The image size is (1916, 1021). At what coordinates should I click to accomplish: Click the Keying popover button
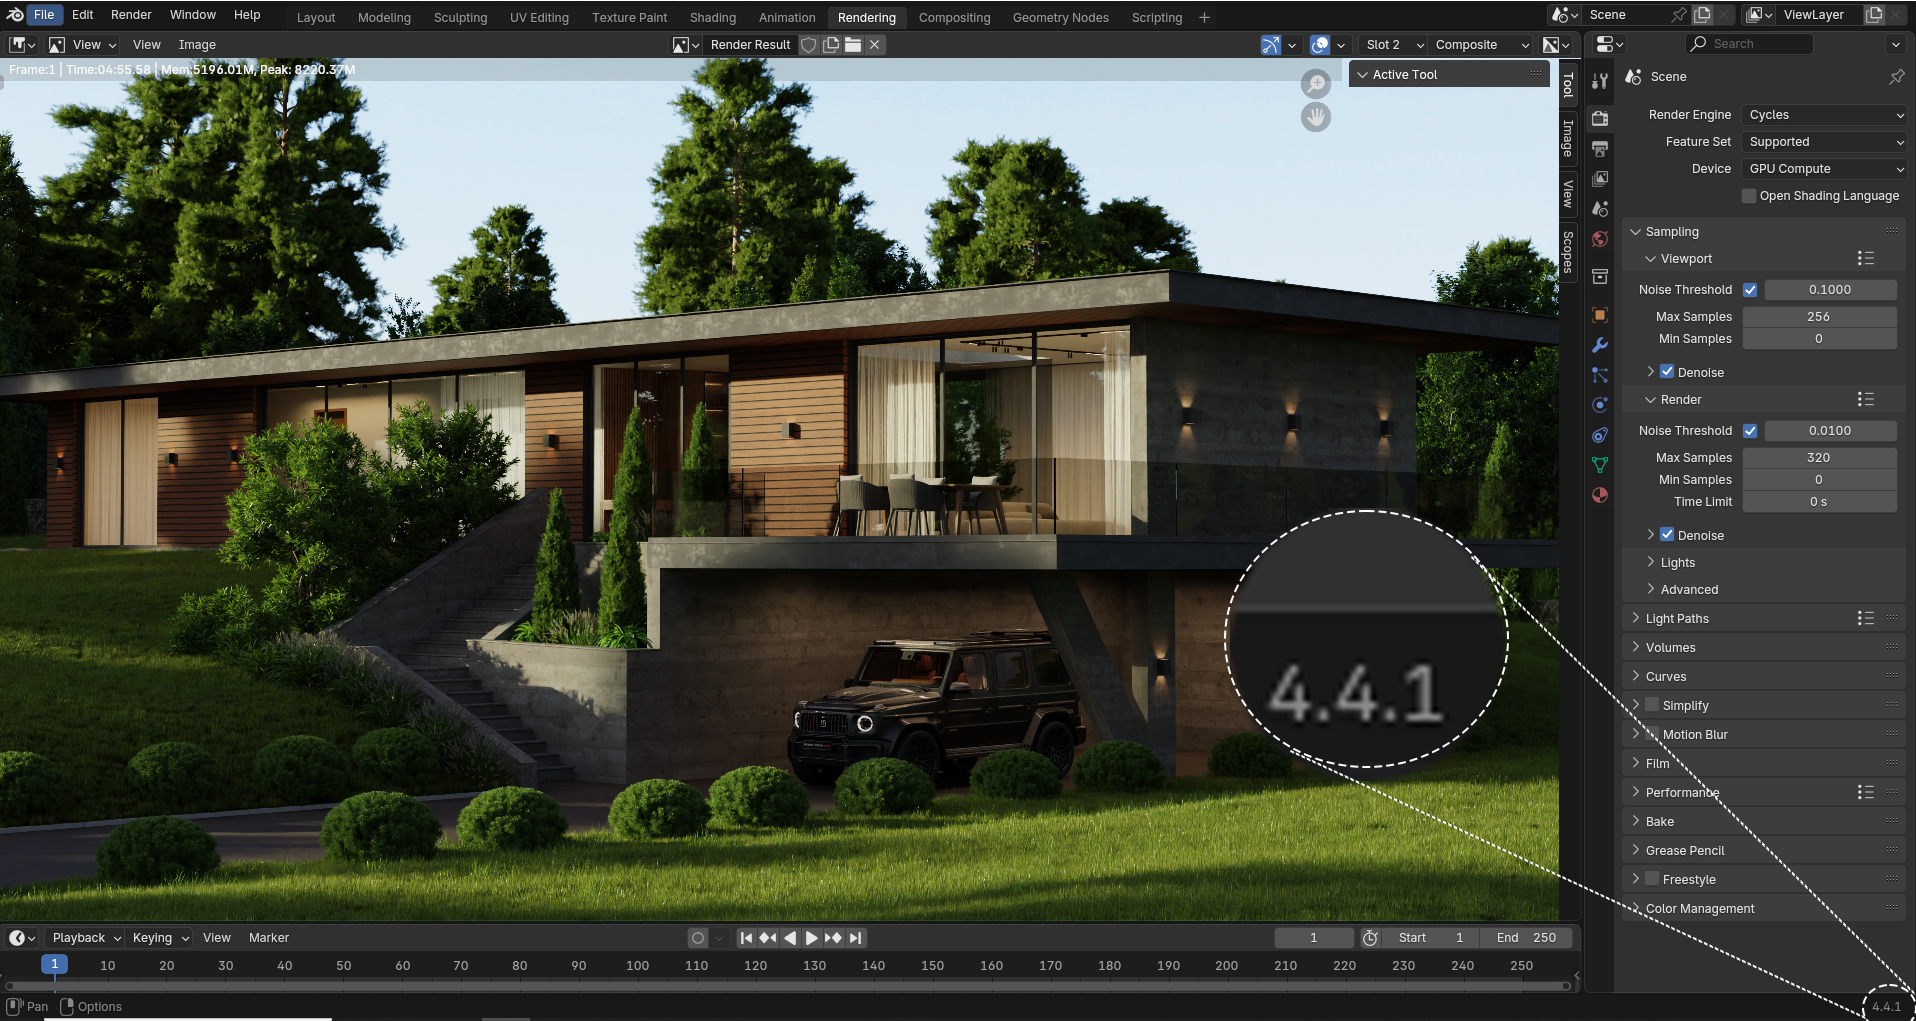pyautogui.click(x=160, y=938)
